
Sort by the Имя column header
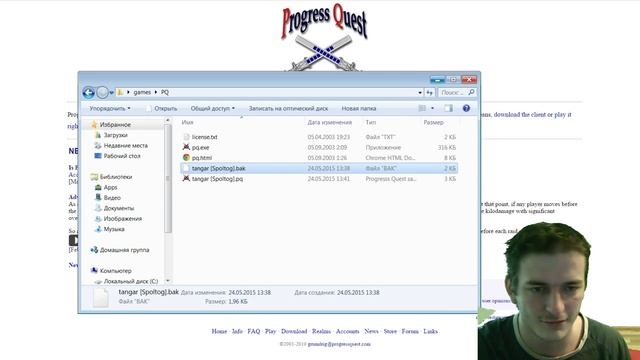tap(188, 122)
